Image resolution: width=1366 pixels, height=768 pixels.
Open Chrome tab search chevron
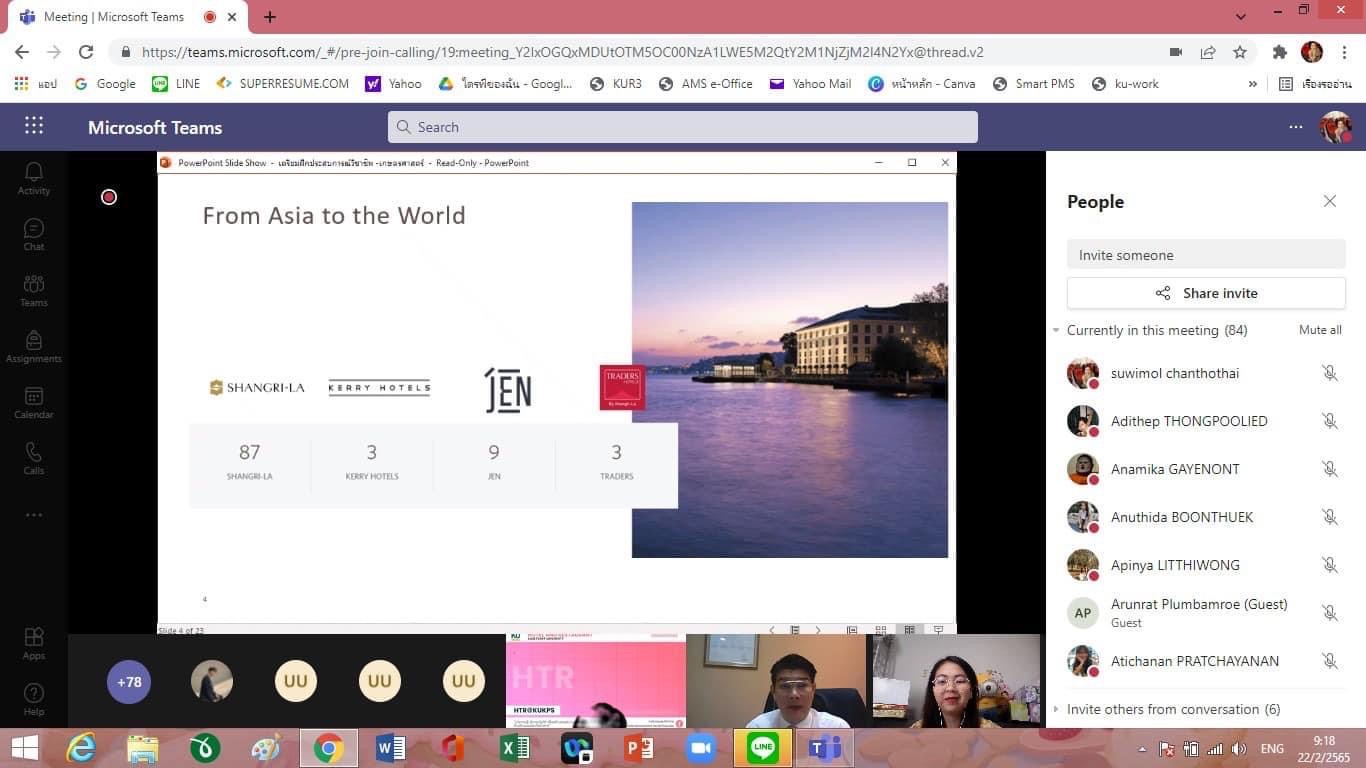1241,16
